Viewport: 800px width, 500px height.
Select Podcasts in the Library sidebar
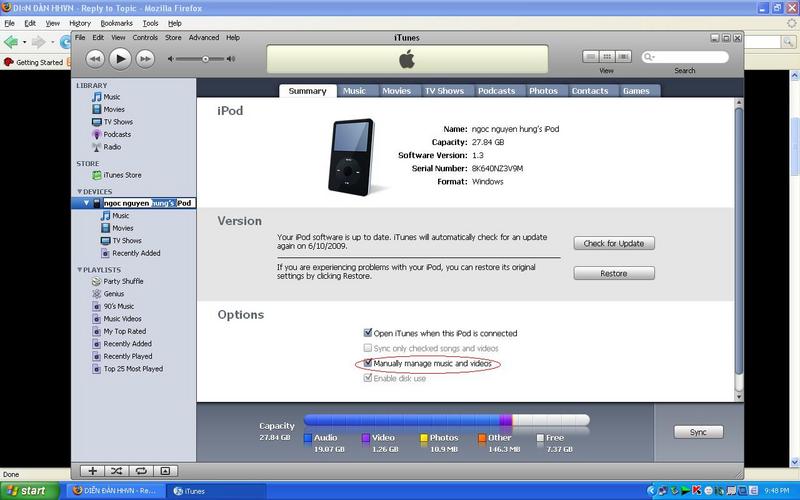[116, 134]
